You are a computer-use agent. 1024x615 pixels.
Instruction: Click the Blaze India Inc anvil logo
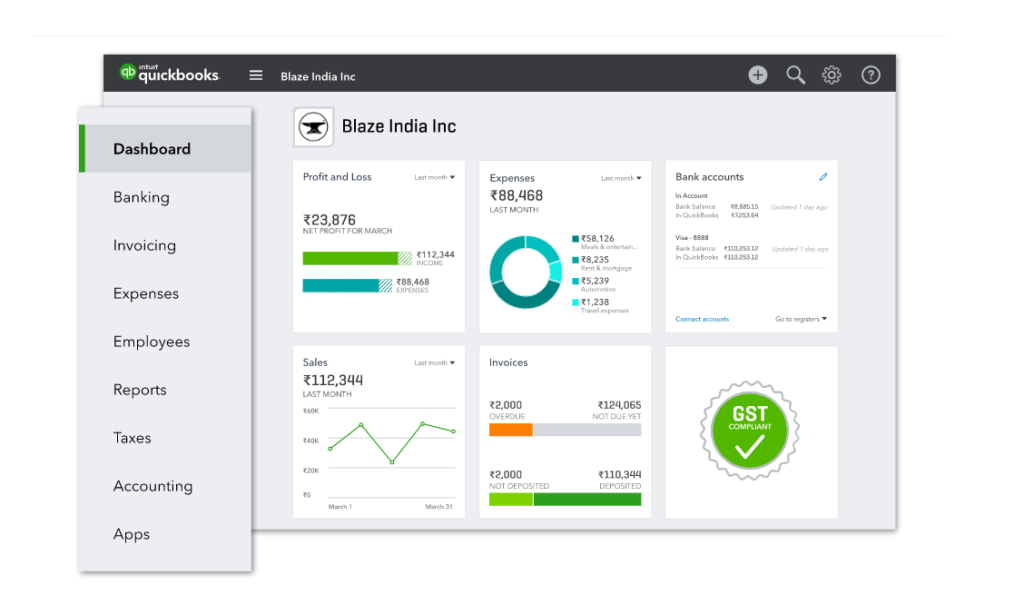click(313, 127)
